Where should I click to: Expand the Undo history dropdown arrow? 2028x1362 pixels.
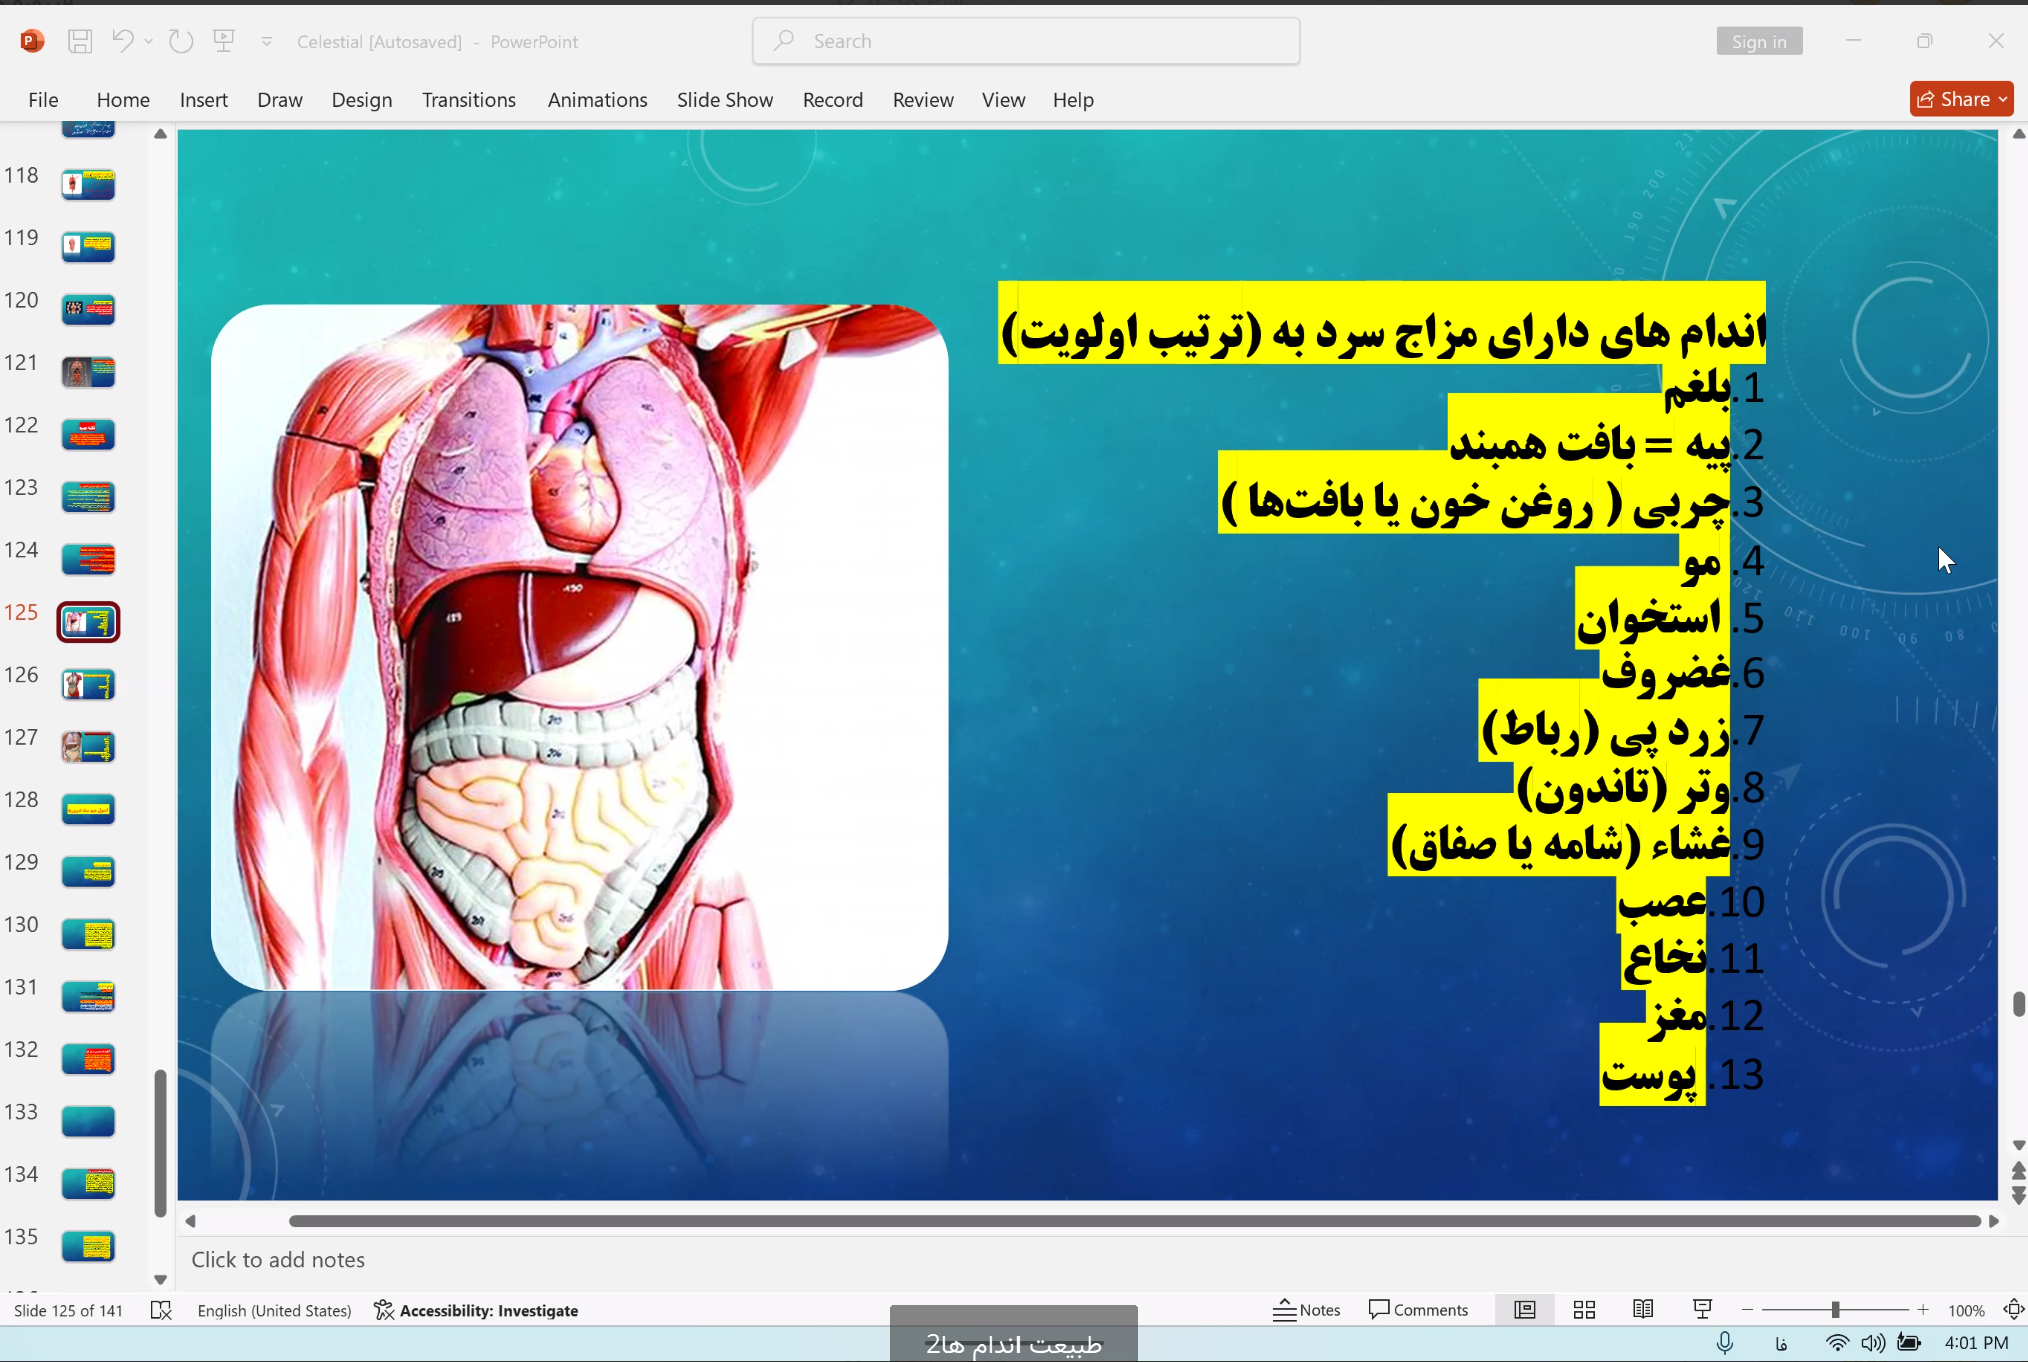coord(149,41)
